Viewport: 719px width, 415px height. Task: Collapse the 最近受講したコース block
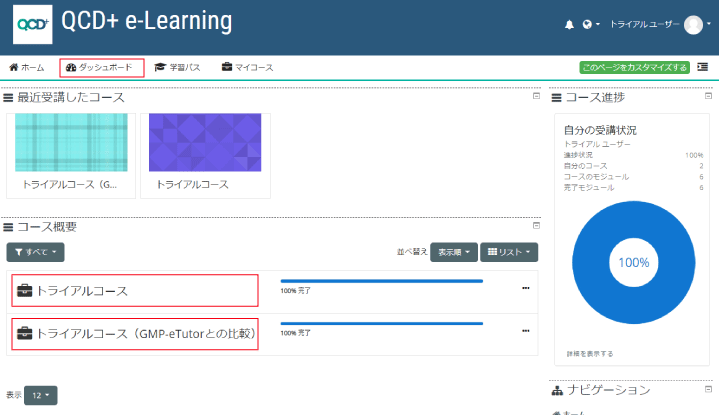[x=536, y=96]
